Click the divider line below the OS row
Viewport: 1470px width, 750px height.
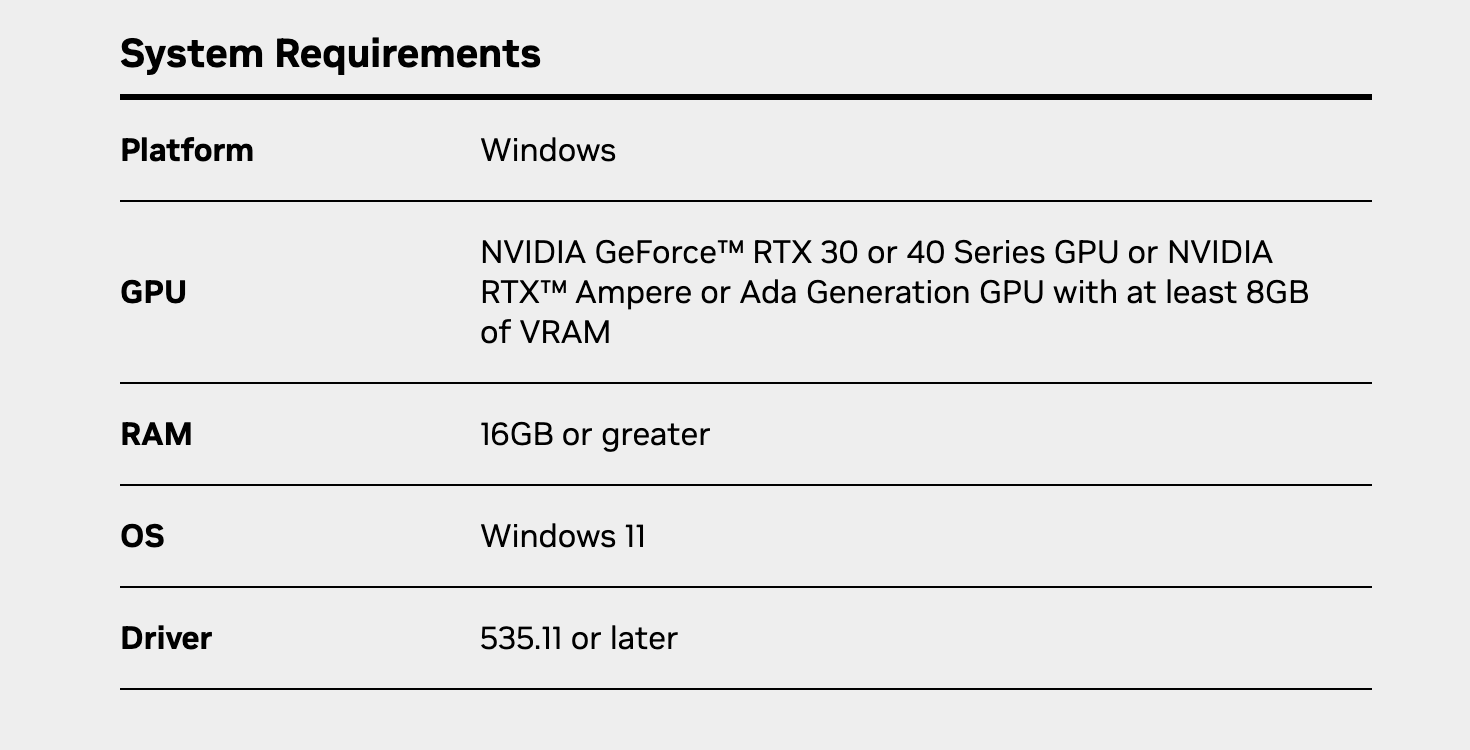pos(746,587)
